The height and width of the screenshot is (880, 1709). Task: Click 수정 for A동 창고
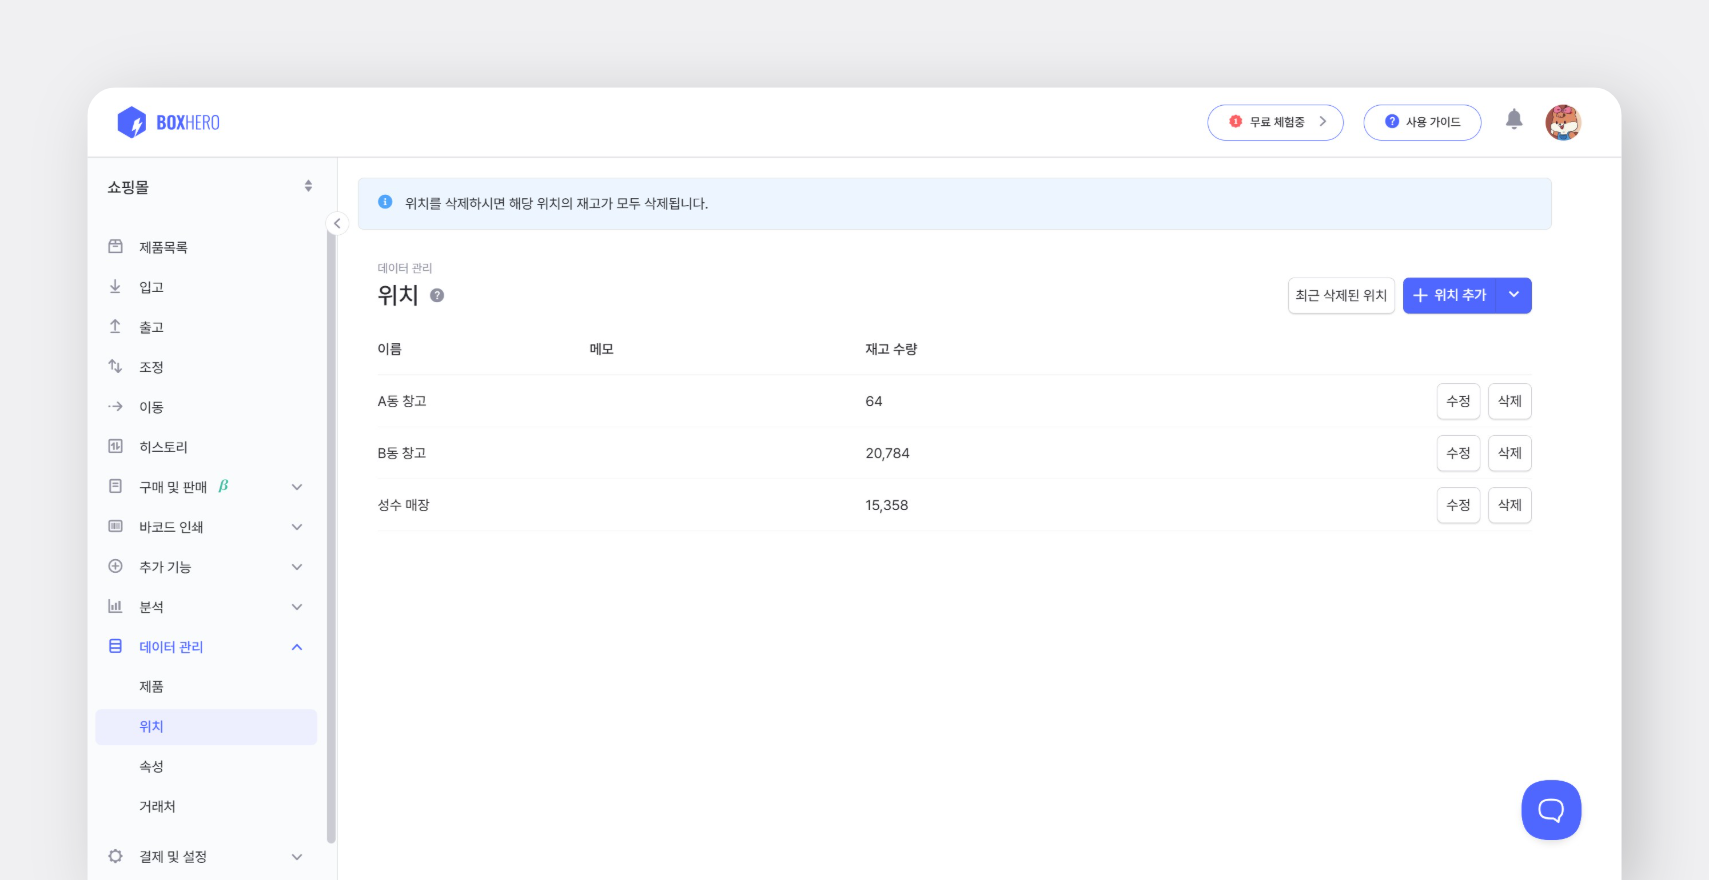point(1457,401)
